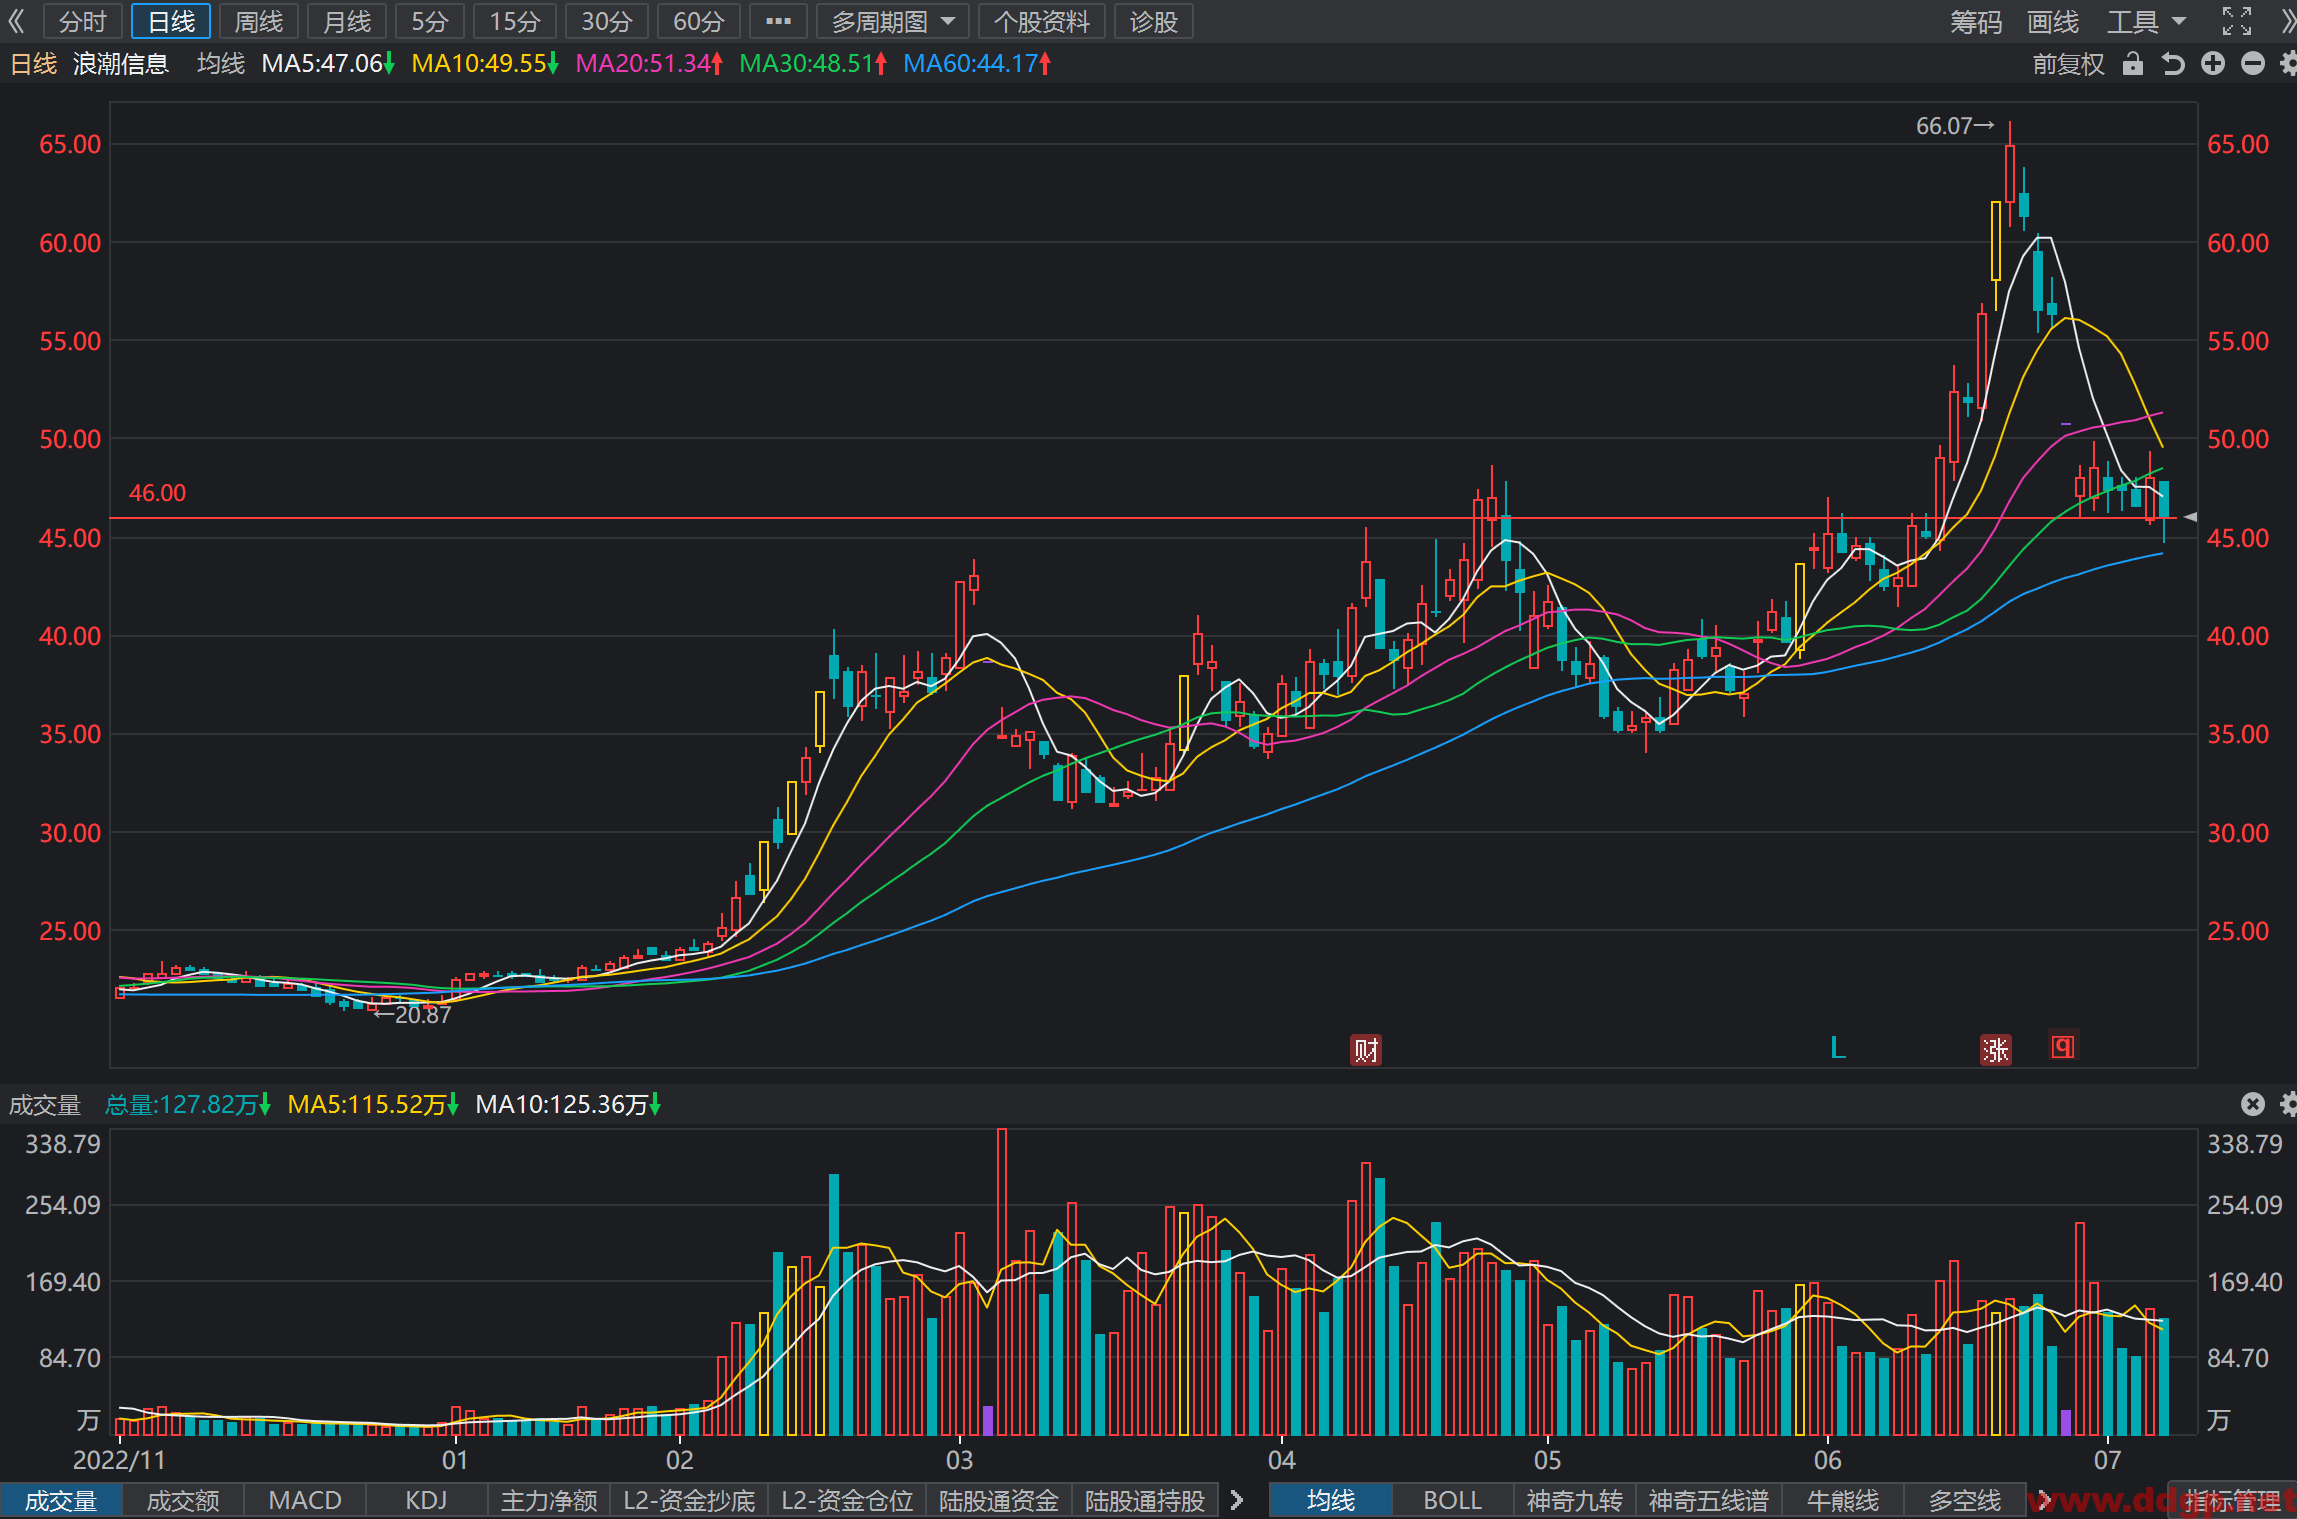Click the lock icon beside 前复权
Screen dimensions: 2297x1519
coord(2132,64)
